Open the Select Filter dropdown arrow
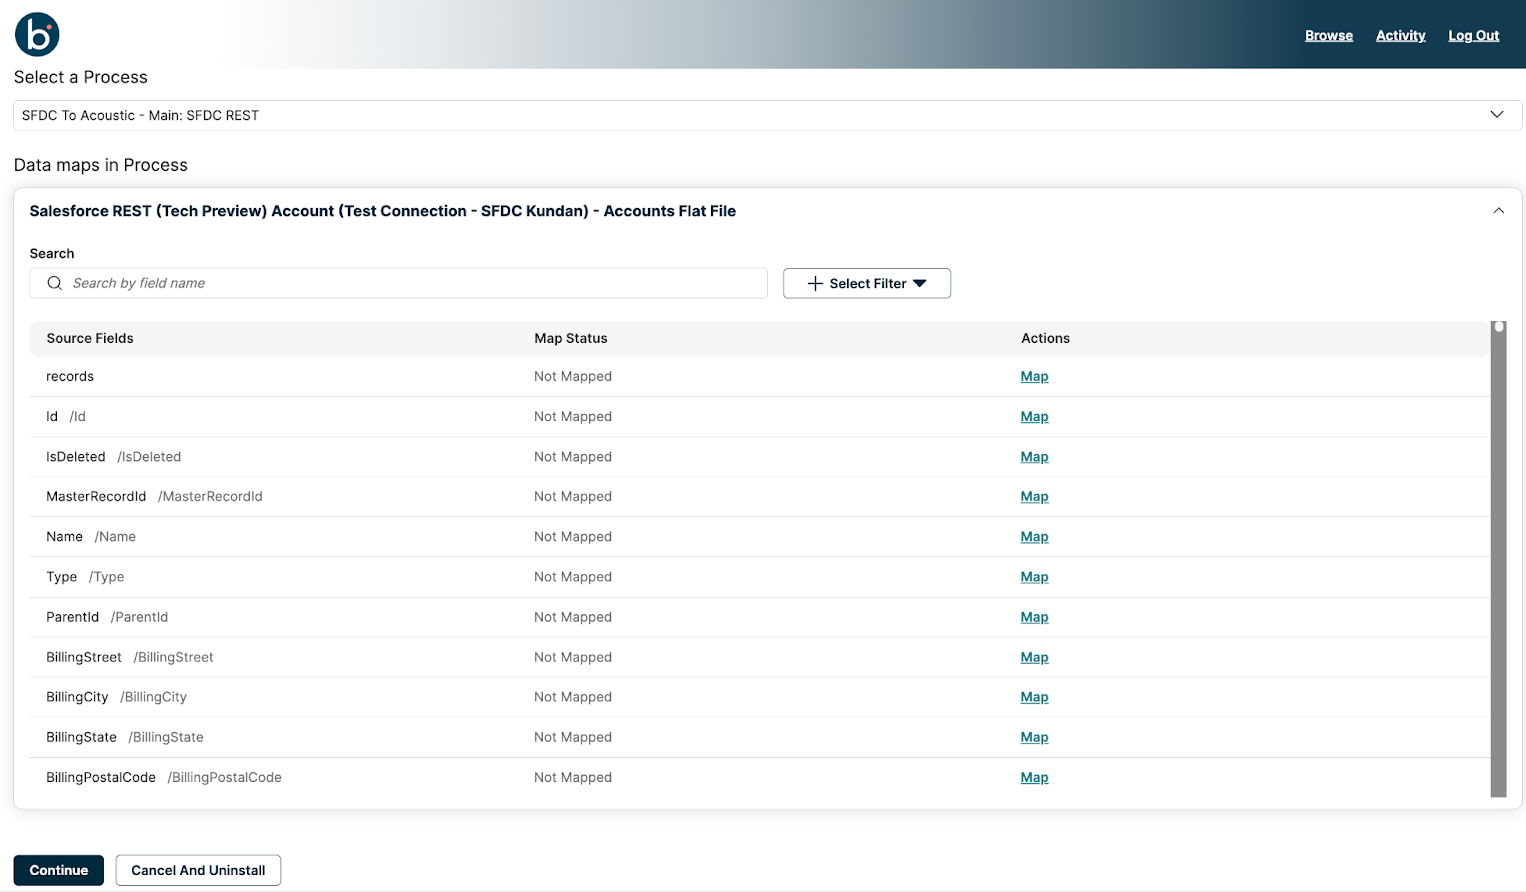Screen dimensions: 1526x892 click(920, 283)
